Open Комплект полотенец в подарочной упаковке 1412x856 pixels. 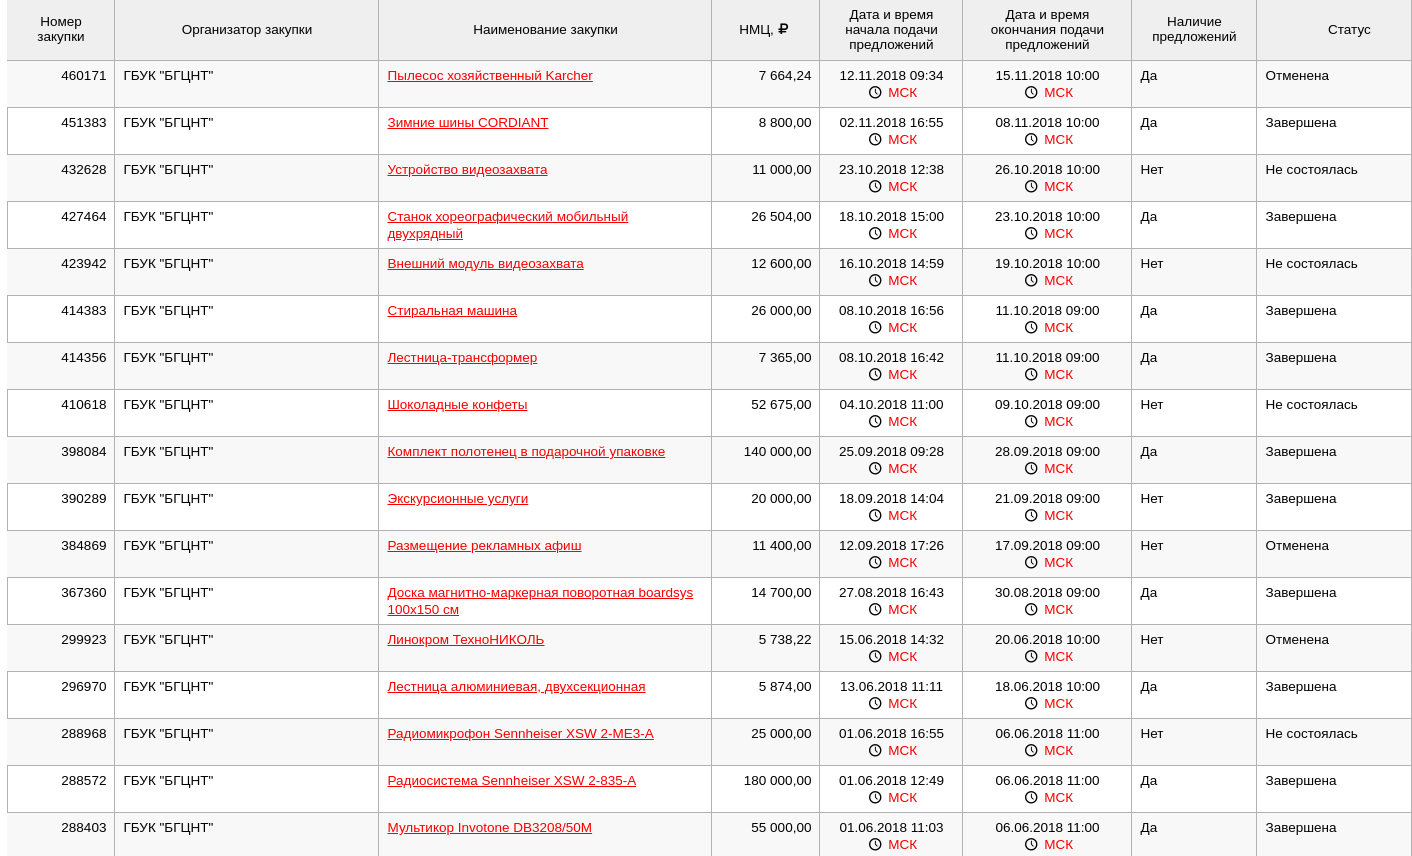click(x=526, y=452)
